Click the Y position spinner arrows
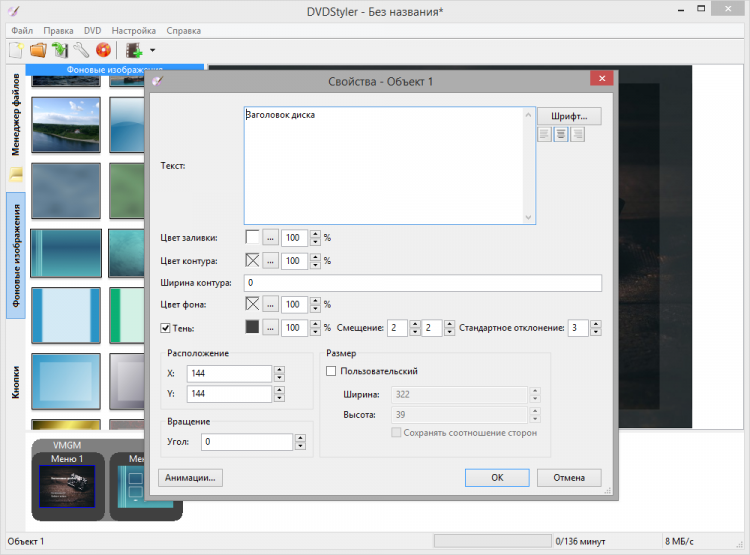This screenshot has height=555, width=750. pyautogui.click(x=279, y=394)
